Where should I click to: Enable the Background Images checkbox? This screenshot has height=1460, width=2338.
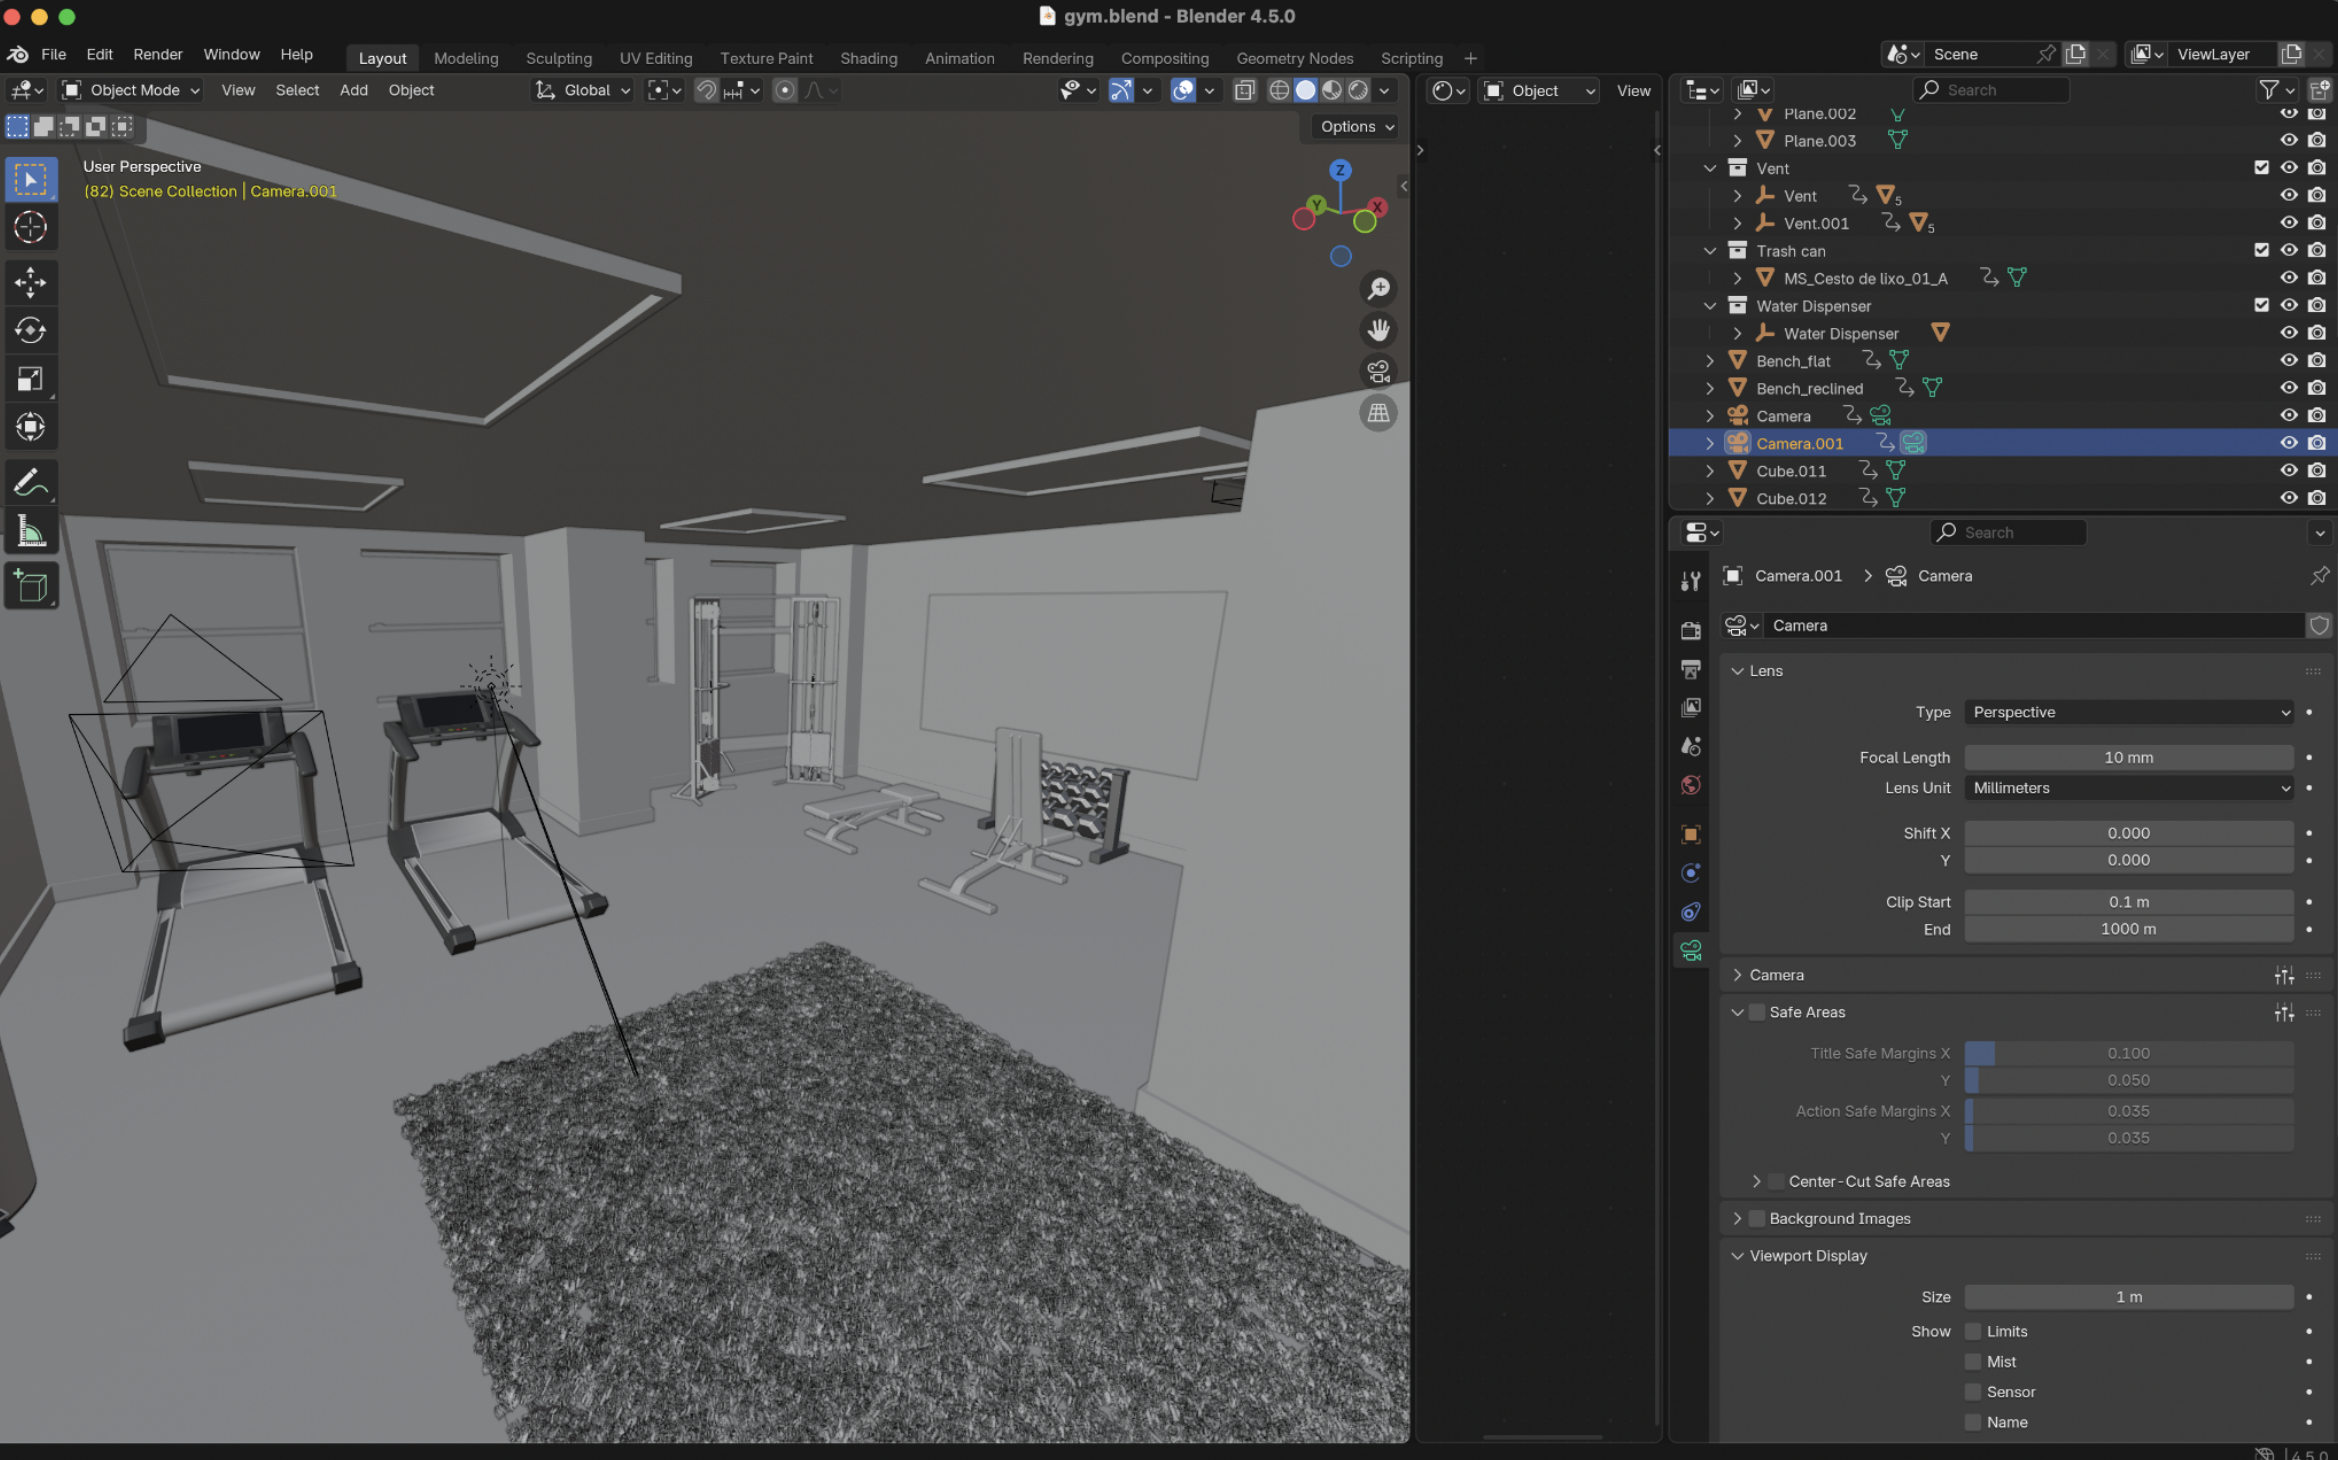click(x=1757, y=1218)
